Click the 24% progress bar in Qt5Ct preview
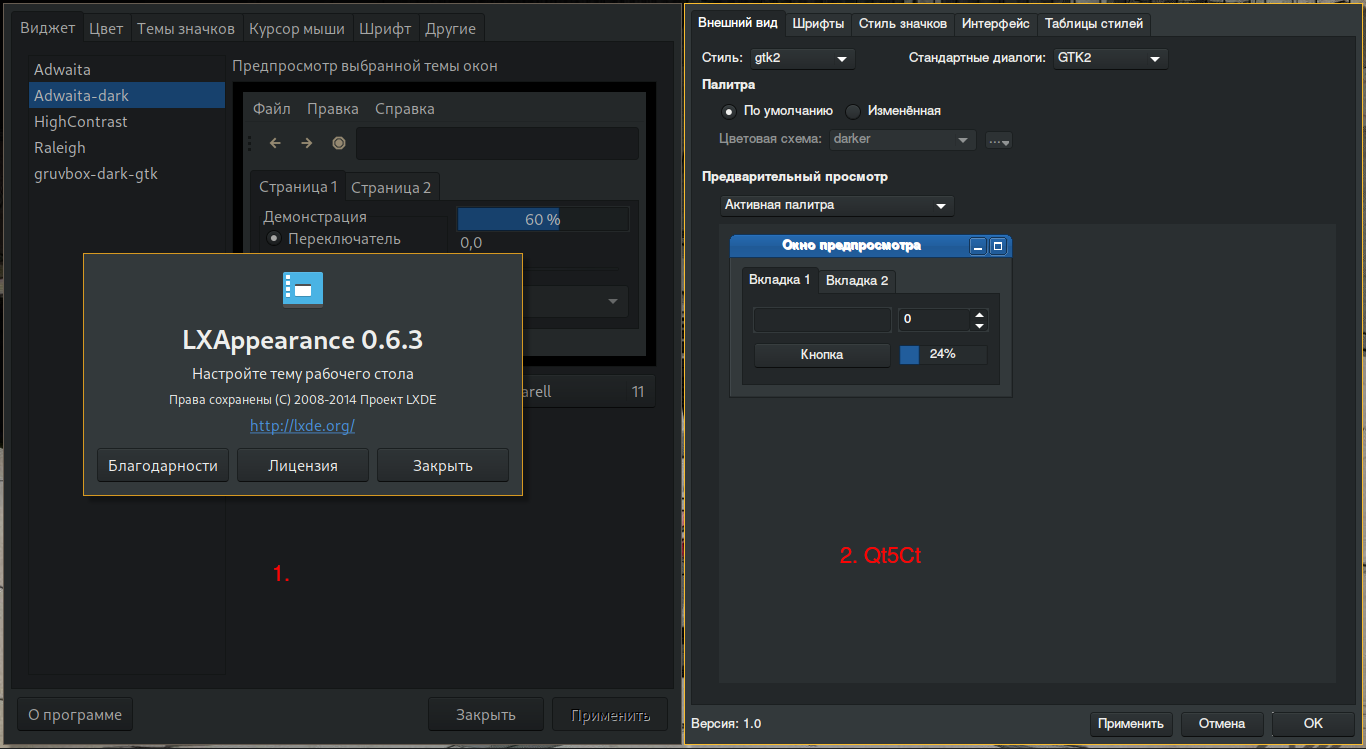The width and height of the screenshot is (1366, 749). (943, 354)
